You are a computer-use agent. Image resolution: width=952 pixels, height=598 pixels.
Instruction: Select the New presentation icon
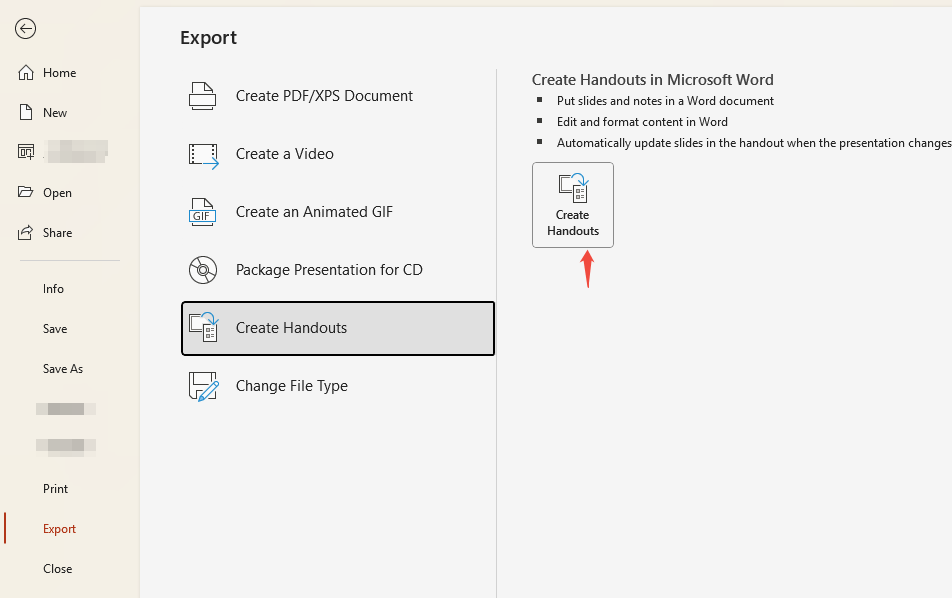(x=26, y=113)
